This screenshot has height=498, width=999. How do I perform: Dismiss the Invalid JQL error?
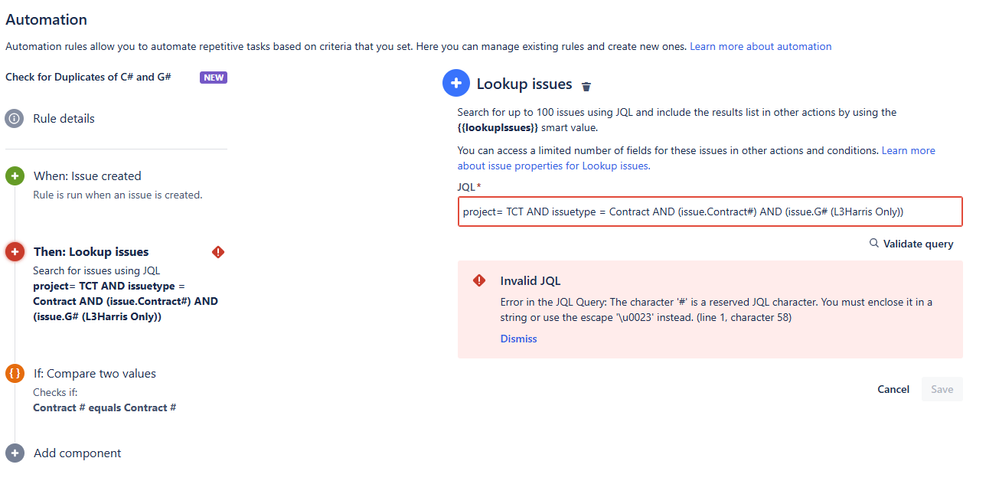(x=519, y=339)
